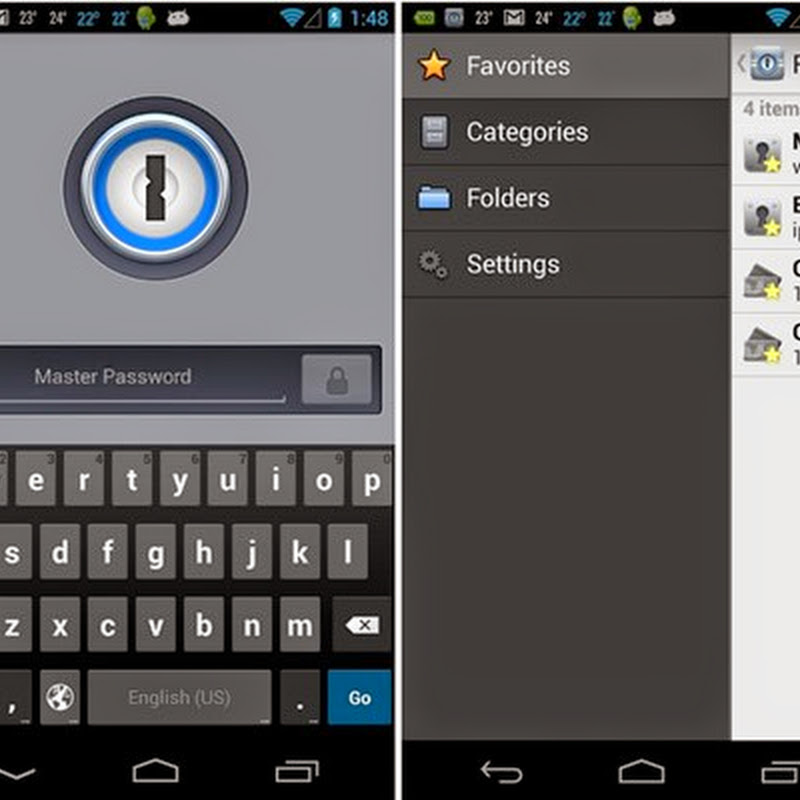
Task: Open the Settings menu item
Action: (566, 264)
